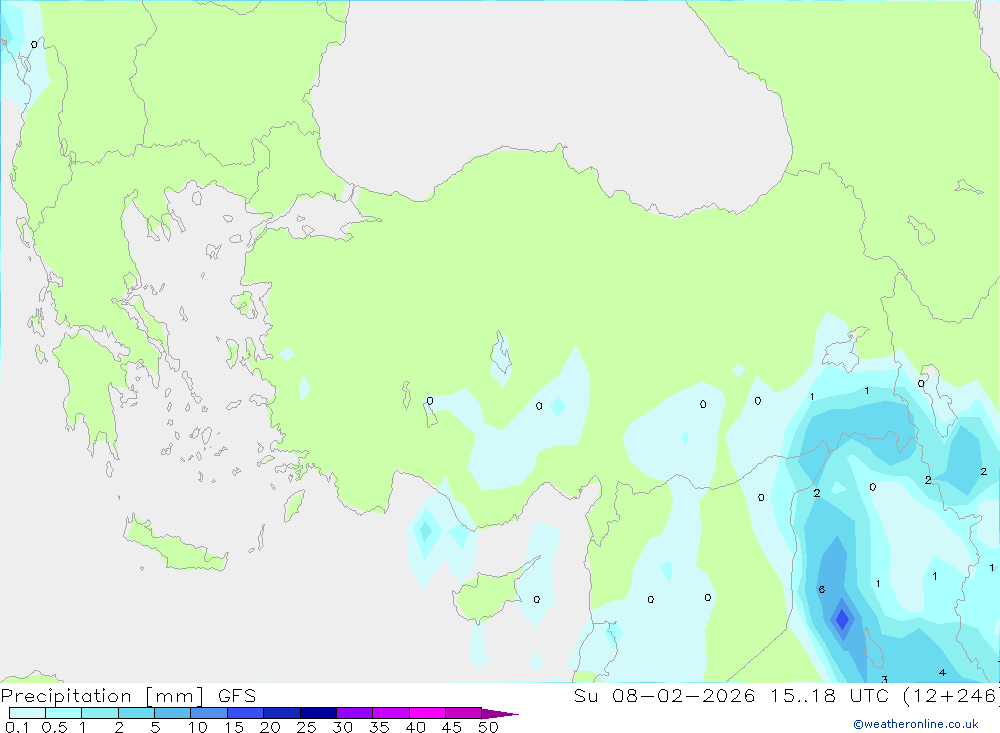Click the '4' precipitation value on map
The width and height of the screenshot is (1000, 733).
coord(942,672)
